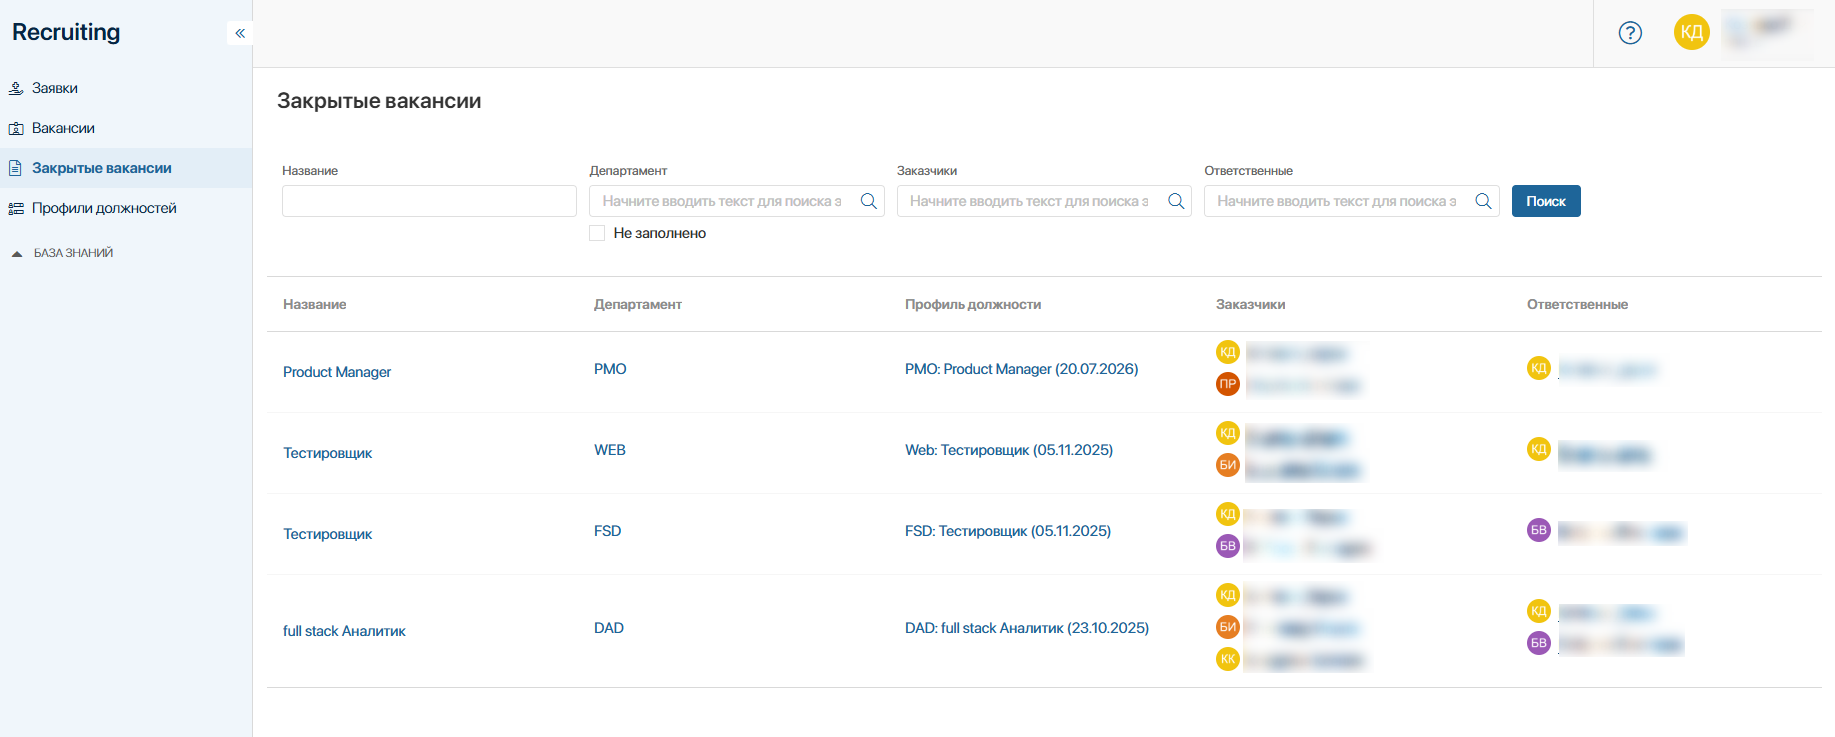Select Закрытые вакансии in the sidebar
Screen dimensions: 1835x737
pyautogui.click(x=102, y=168)
